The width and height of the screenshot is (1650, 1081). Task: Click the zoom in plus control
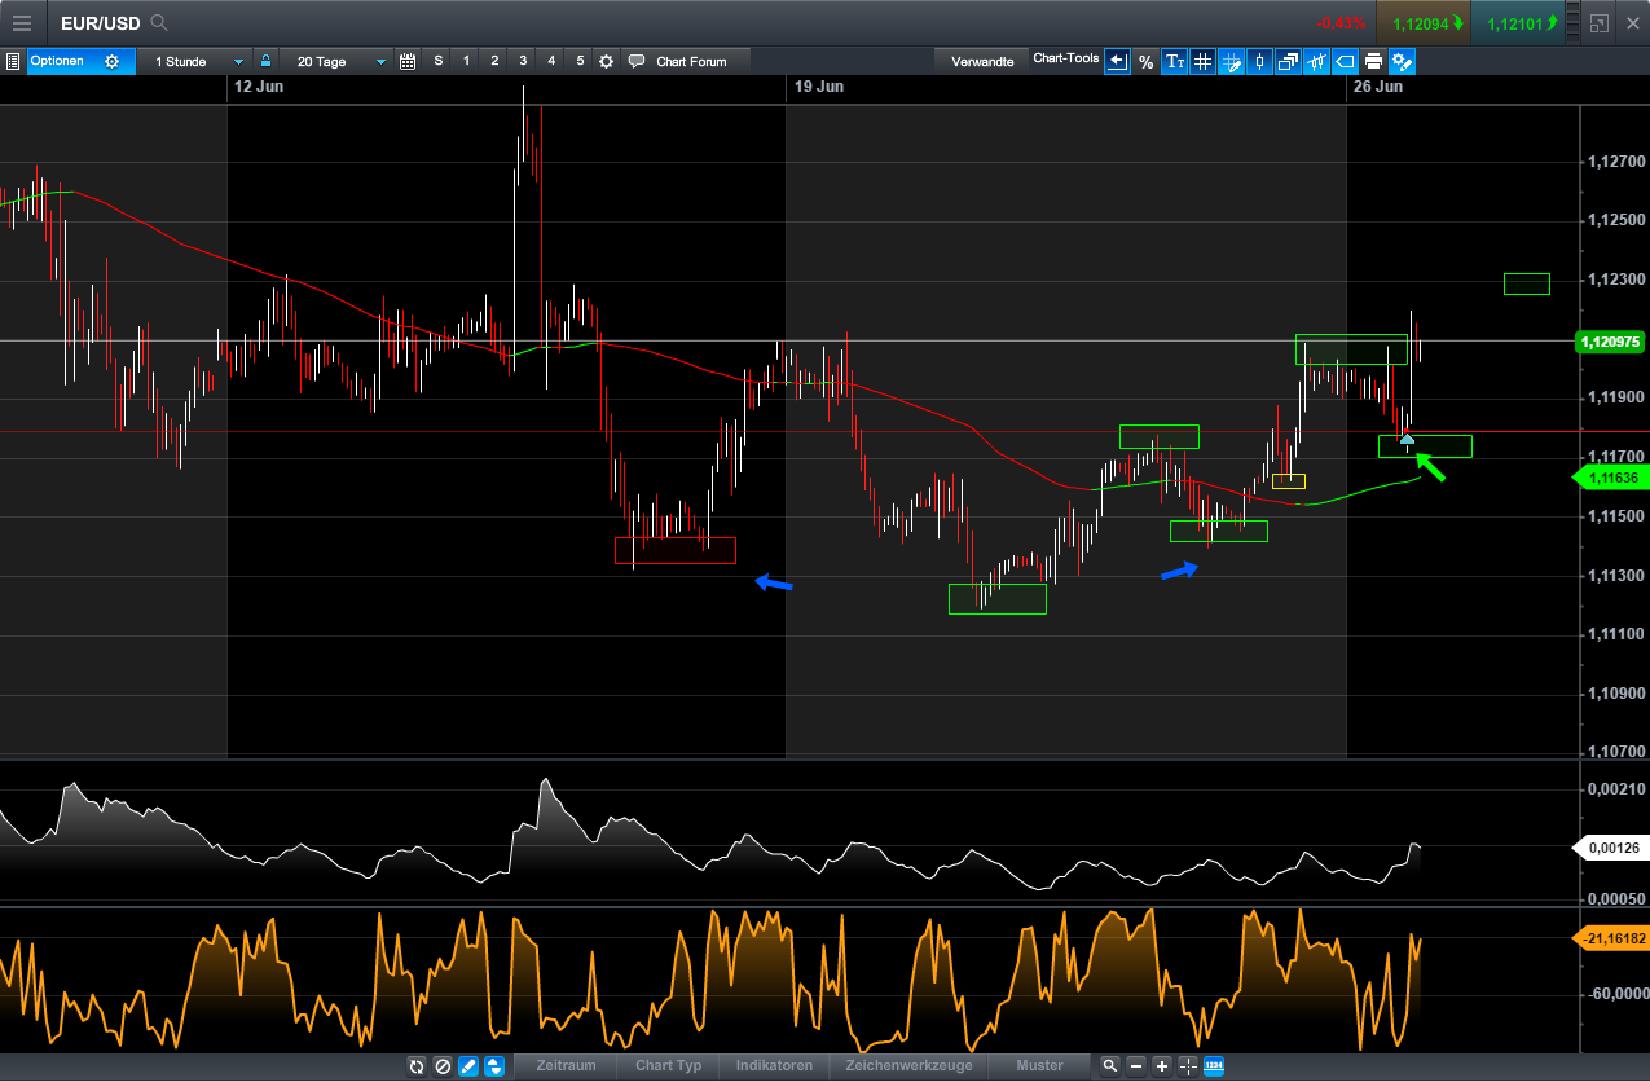tap(1161, 1067)
